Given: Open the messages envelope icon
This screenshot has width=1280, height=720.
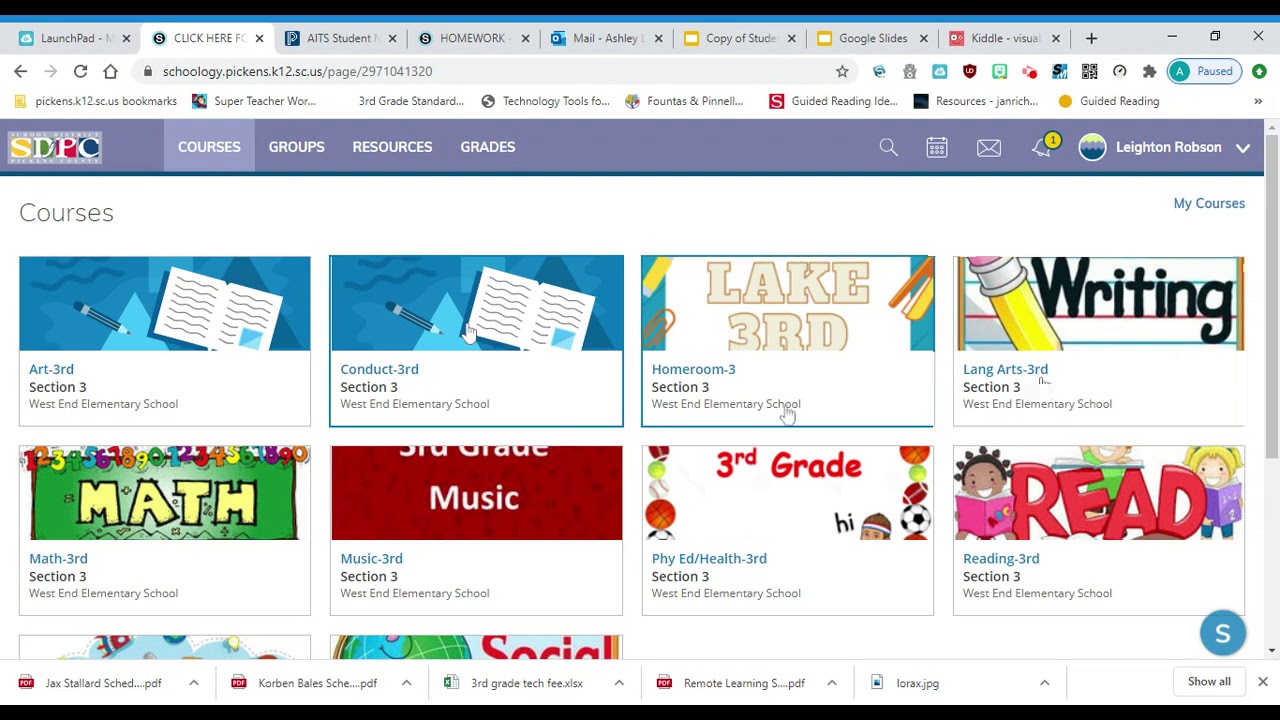Looking at the screenshot, I should pos(989,147).
